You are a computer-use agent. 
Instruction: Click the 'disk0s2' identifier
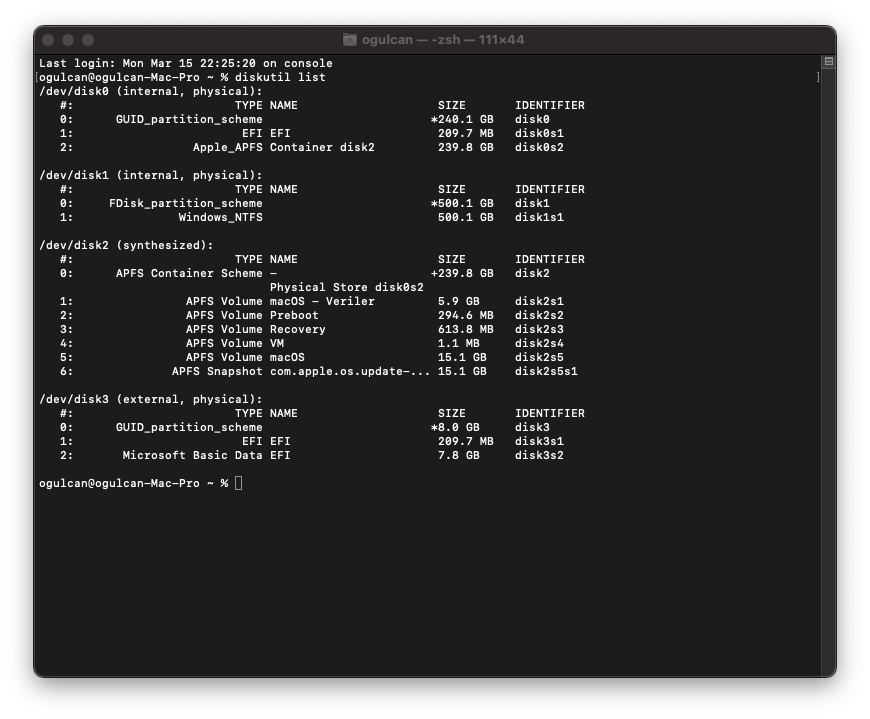(x=539, y=147)
